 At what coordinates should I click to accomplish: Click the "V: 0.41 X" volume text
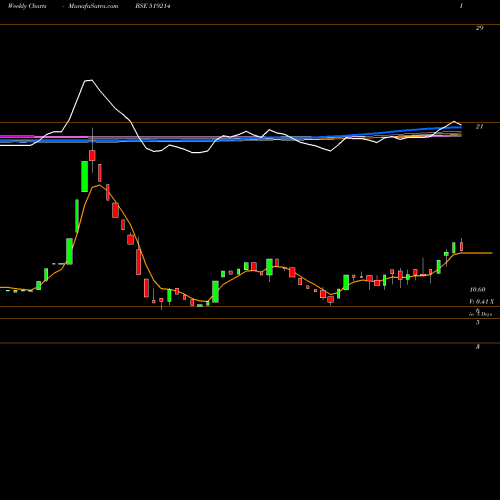coord(481,302)
